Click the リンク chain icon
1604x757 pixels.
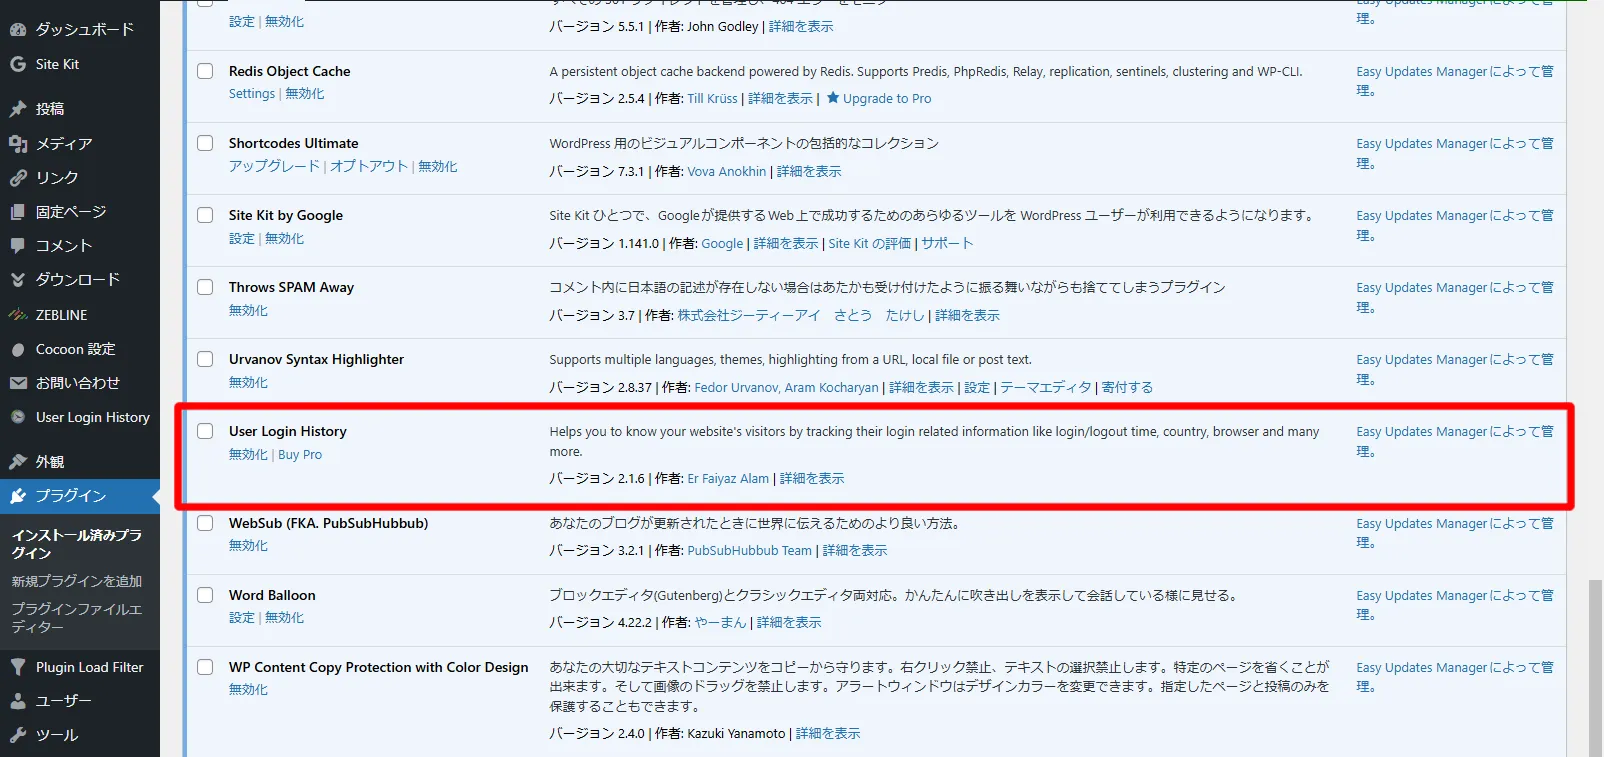point(18,178)
